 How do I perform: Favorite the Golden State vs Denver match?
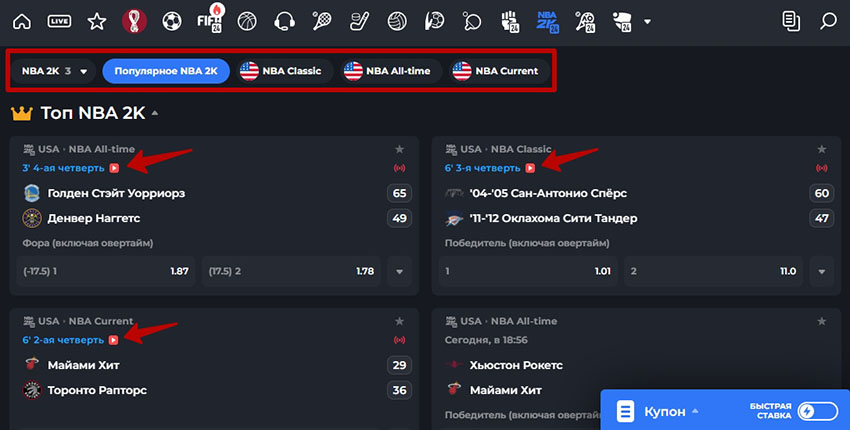tap(400, 149)
